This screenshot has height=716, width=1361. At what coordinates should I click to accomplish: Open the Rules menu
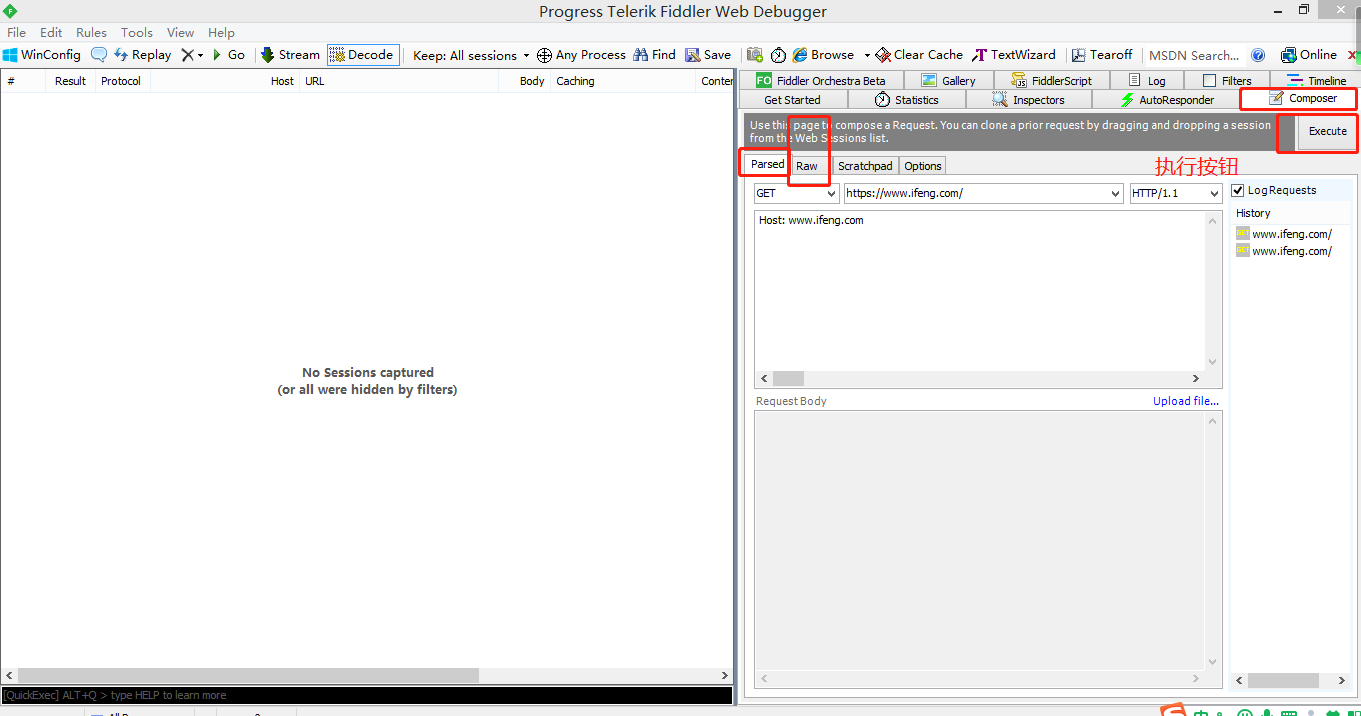coord(91,32)
